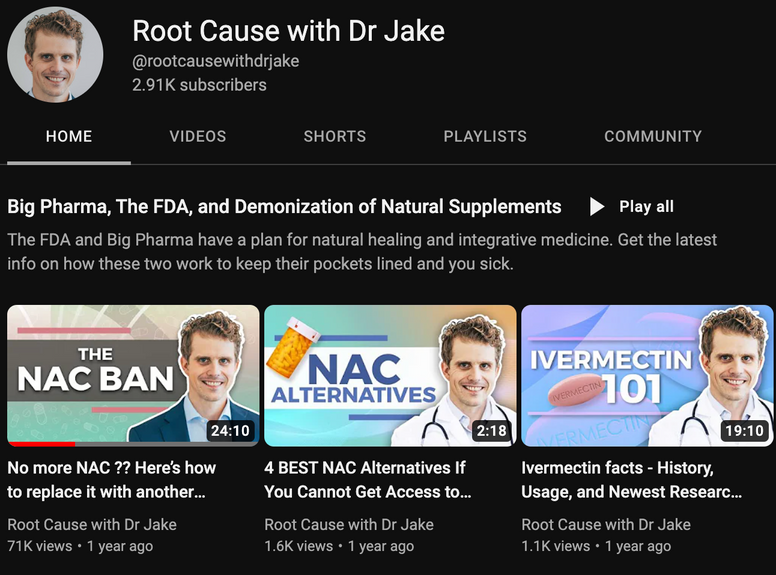Click the channel name under the 1.6K views video
776x575 pixels.
(349, 524)
